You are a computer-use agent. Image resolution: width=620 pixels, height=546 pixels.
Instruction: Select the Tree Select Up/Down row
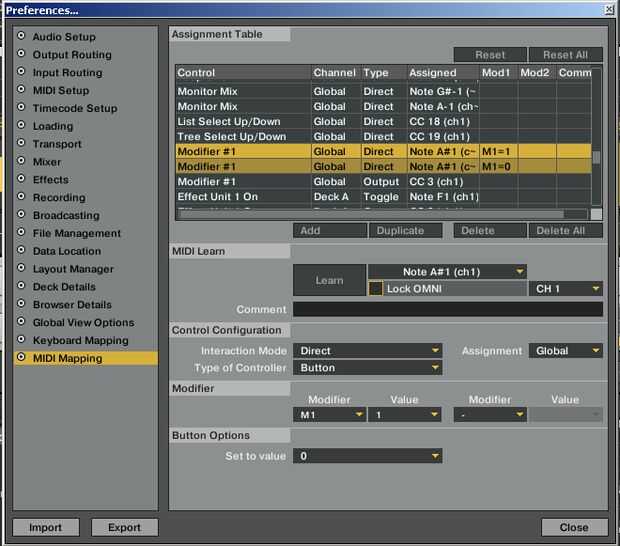[384, 136]
